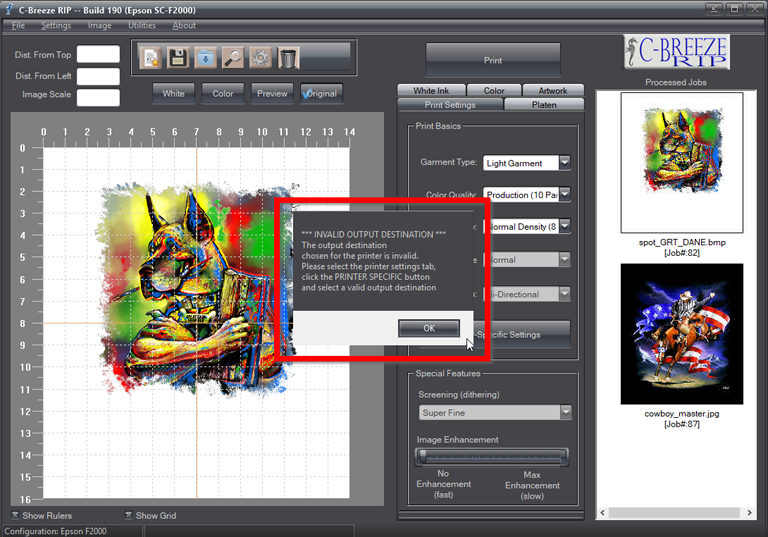Image resolution: width=768 pixels, height=537 pixels.
Task: Click the left arrow of Processed Jobs scrollbar
Action: point(603,513)
